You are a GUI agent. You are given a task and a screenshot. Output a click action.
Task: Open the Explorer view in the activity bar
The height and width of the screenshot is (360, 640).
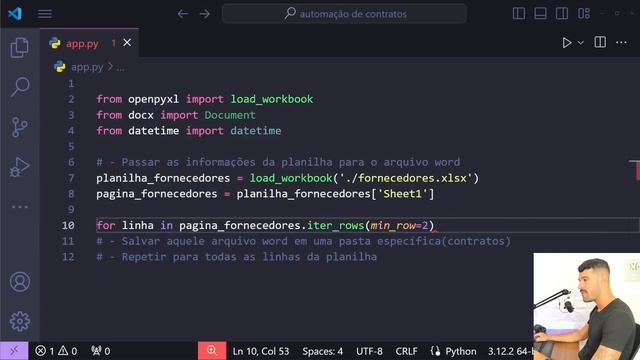tap(20, 47)
